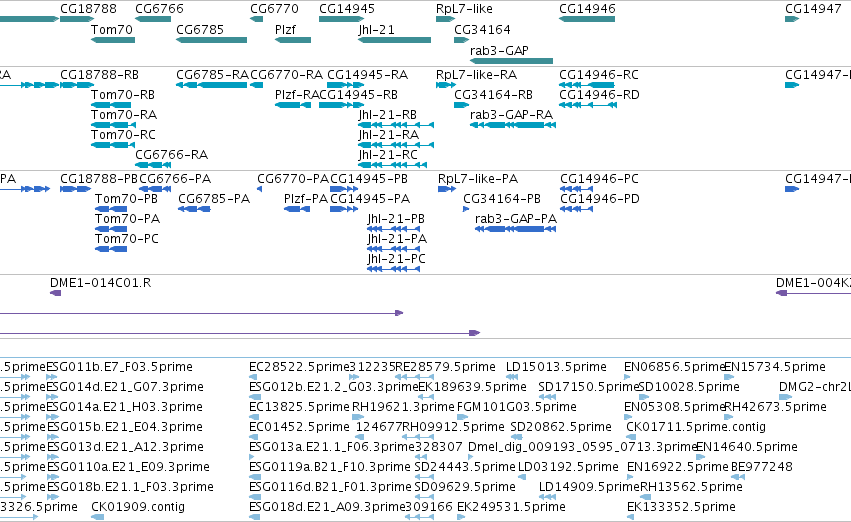Select EST label CK01711.5prime.contig
The height and width of the screenshot is (522, 851).
coord(696,427)
